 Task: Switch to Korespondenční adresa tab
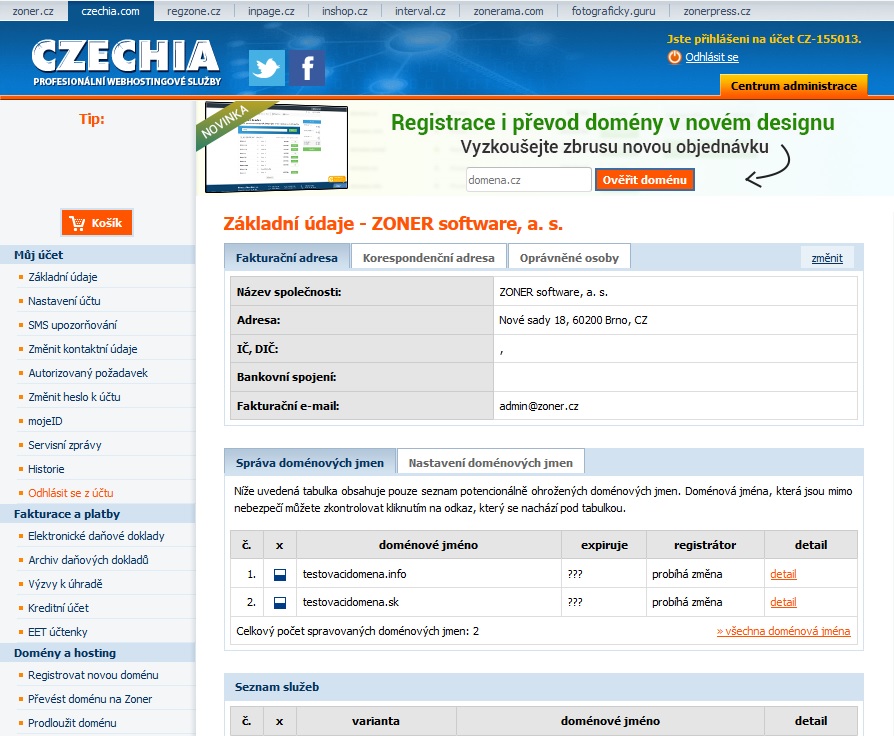click(428, 257)
